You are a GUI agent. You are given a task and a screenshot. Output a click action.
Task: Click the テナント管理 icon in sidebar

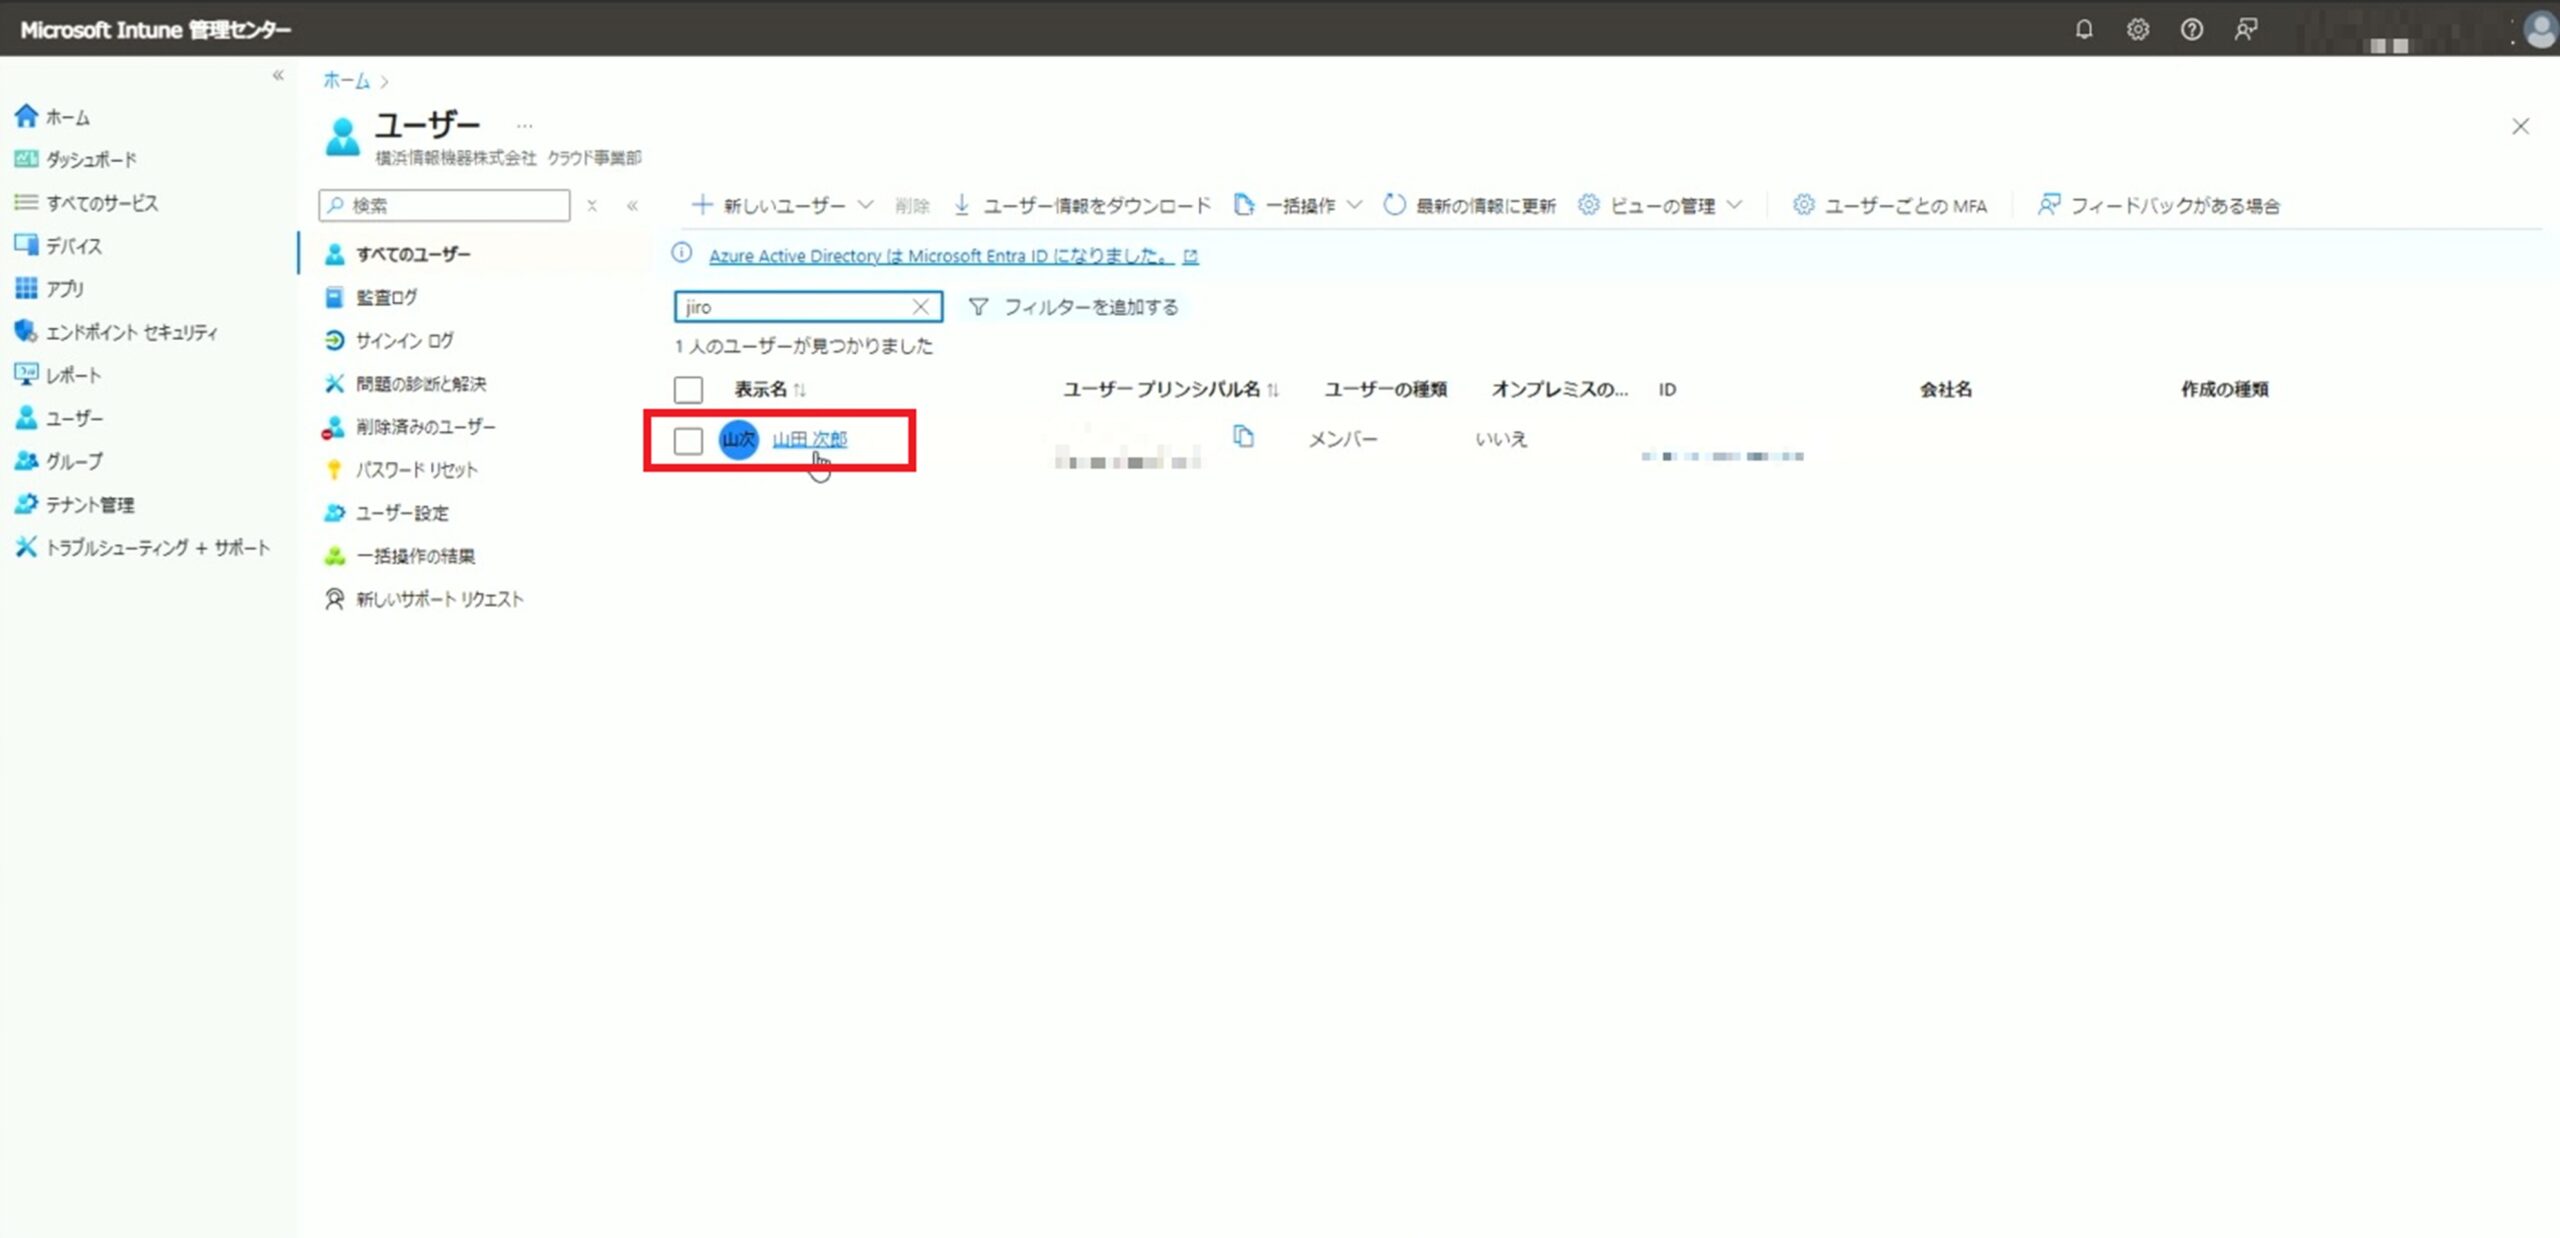[x=26, y=504]
